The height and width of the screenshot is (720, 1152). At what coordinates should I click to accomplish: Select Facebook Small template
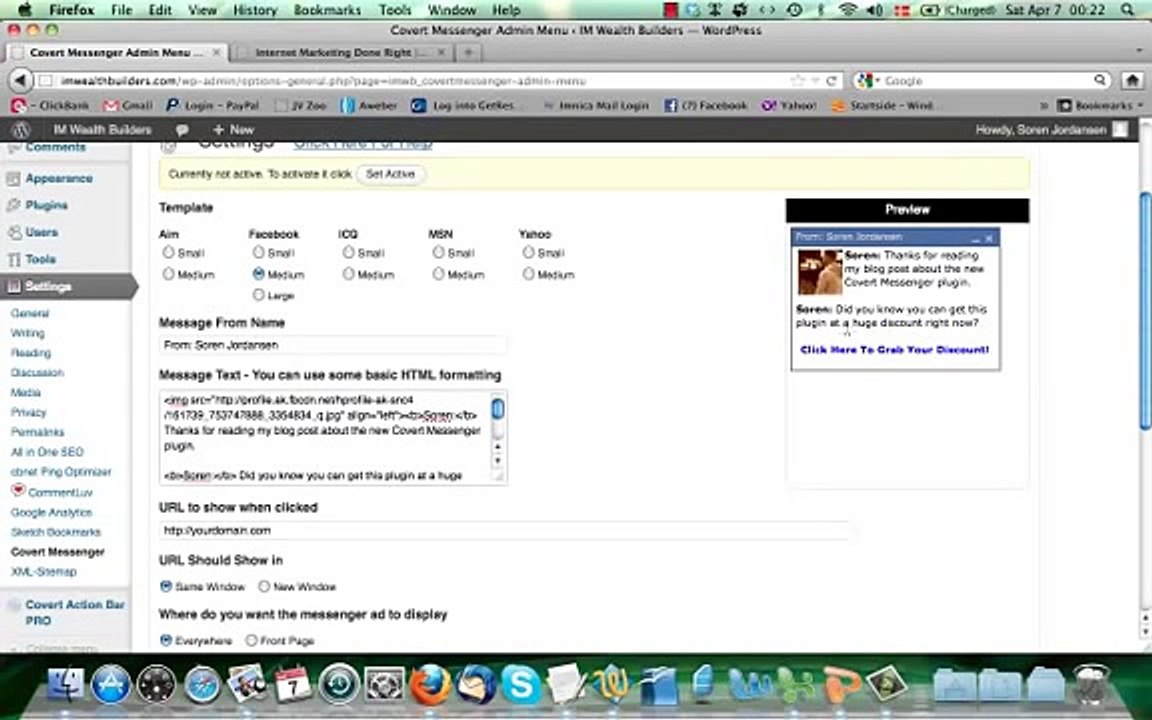click(259, 252)
